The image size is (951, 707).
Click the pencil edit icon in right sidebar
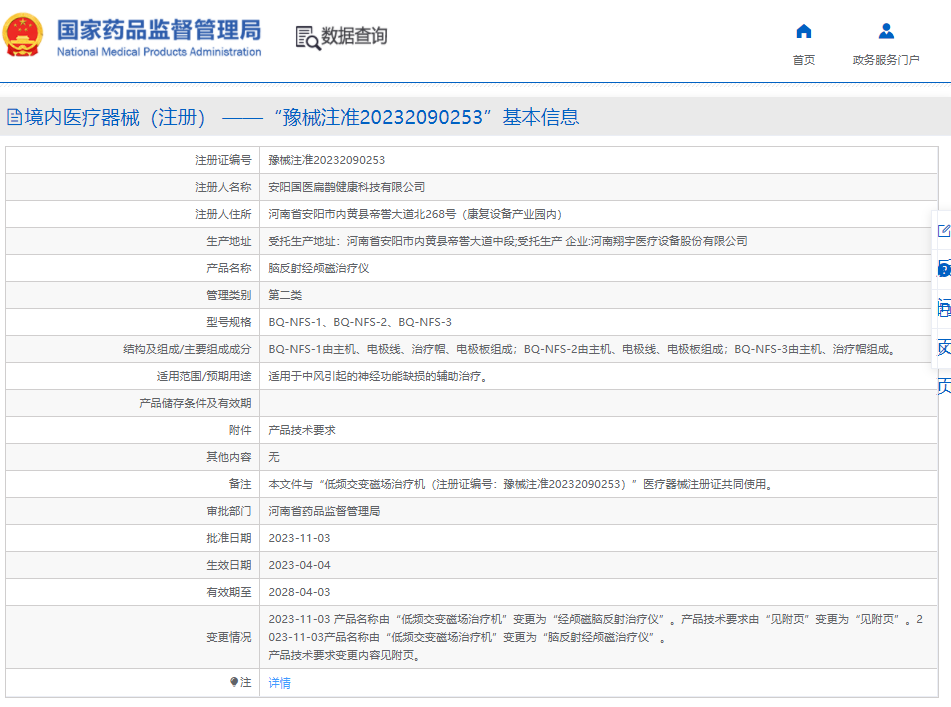(x=944, y=230)
